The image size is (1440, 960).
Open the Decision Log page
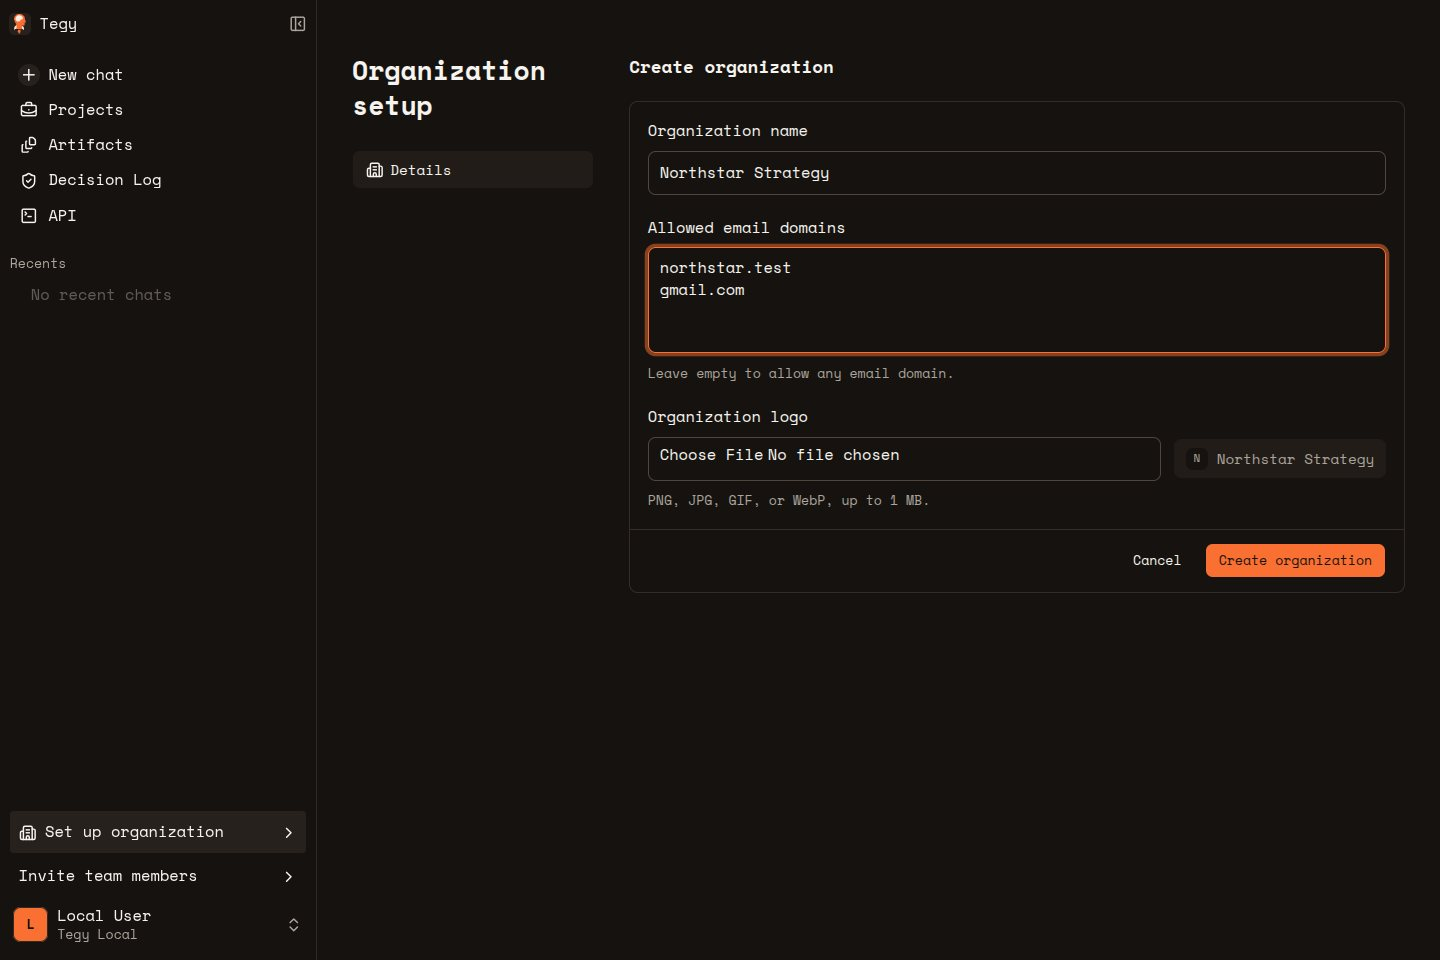coord(158,180)
